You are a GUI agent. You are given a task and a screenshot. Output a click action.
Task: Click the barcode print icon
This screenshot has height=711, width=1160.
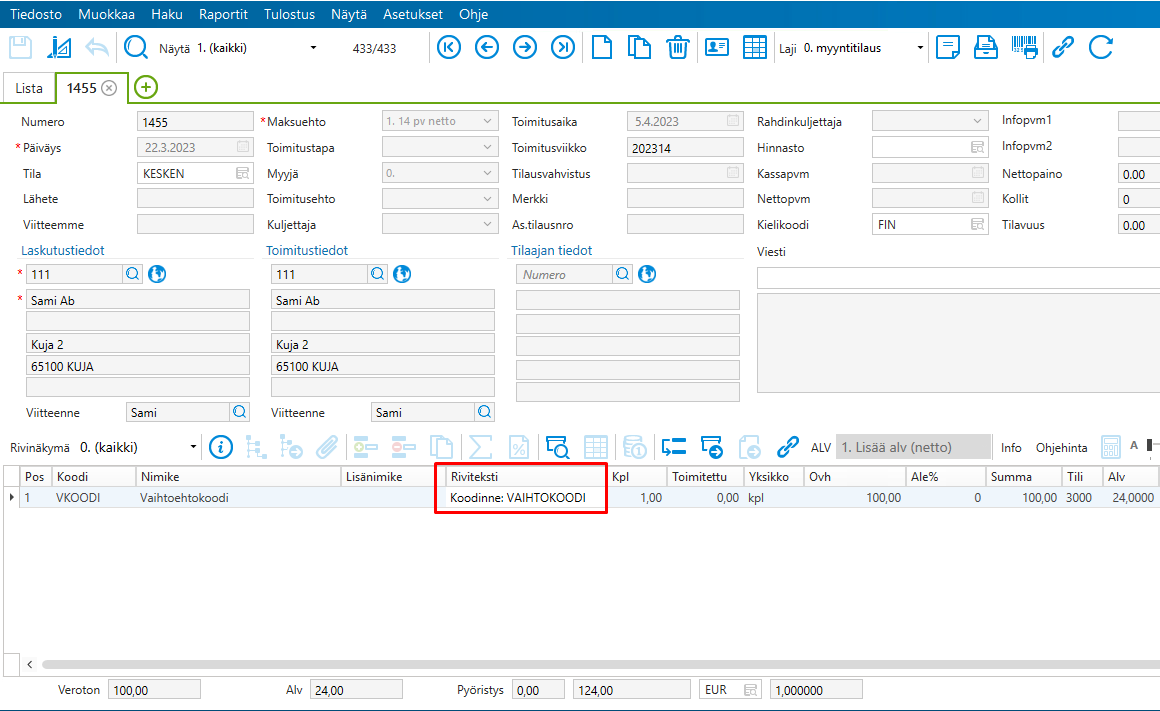[x=1024, y=47]
